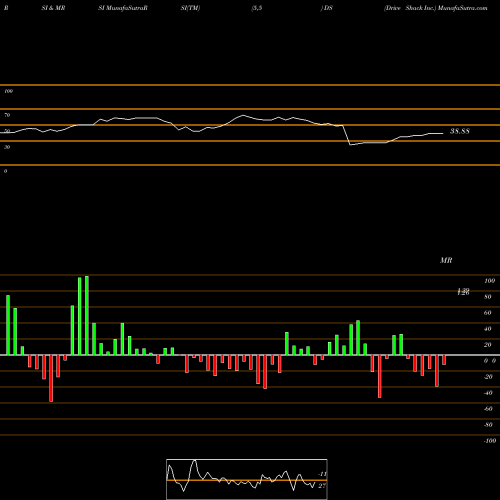500x500 pixels.
Task: Click the 70 level label on RSI axis
Action: 7,115
